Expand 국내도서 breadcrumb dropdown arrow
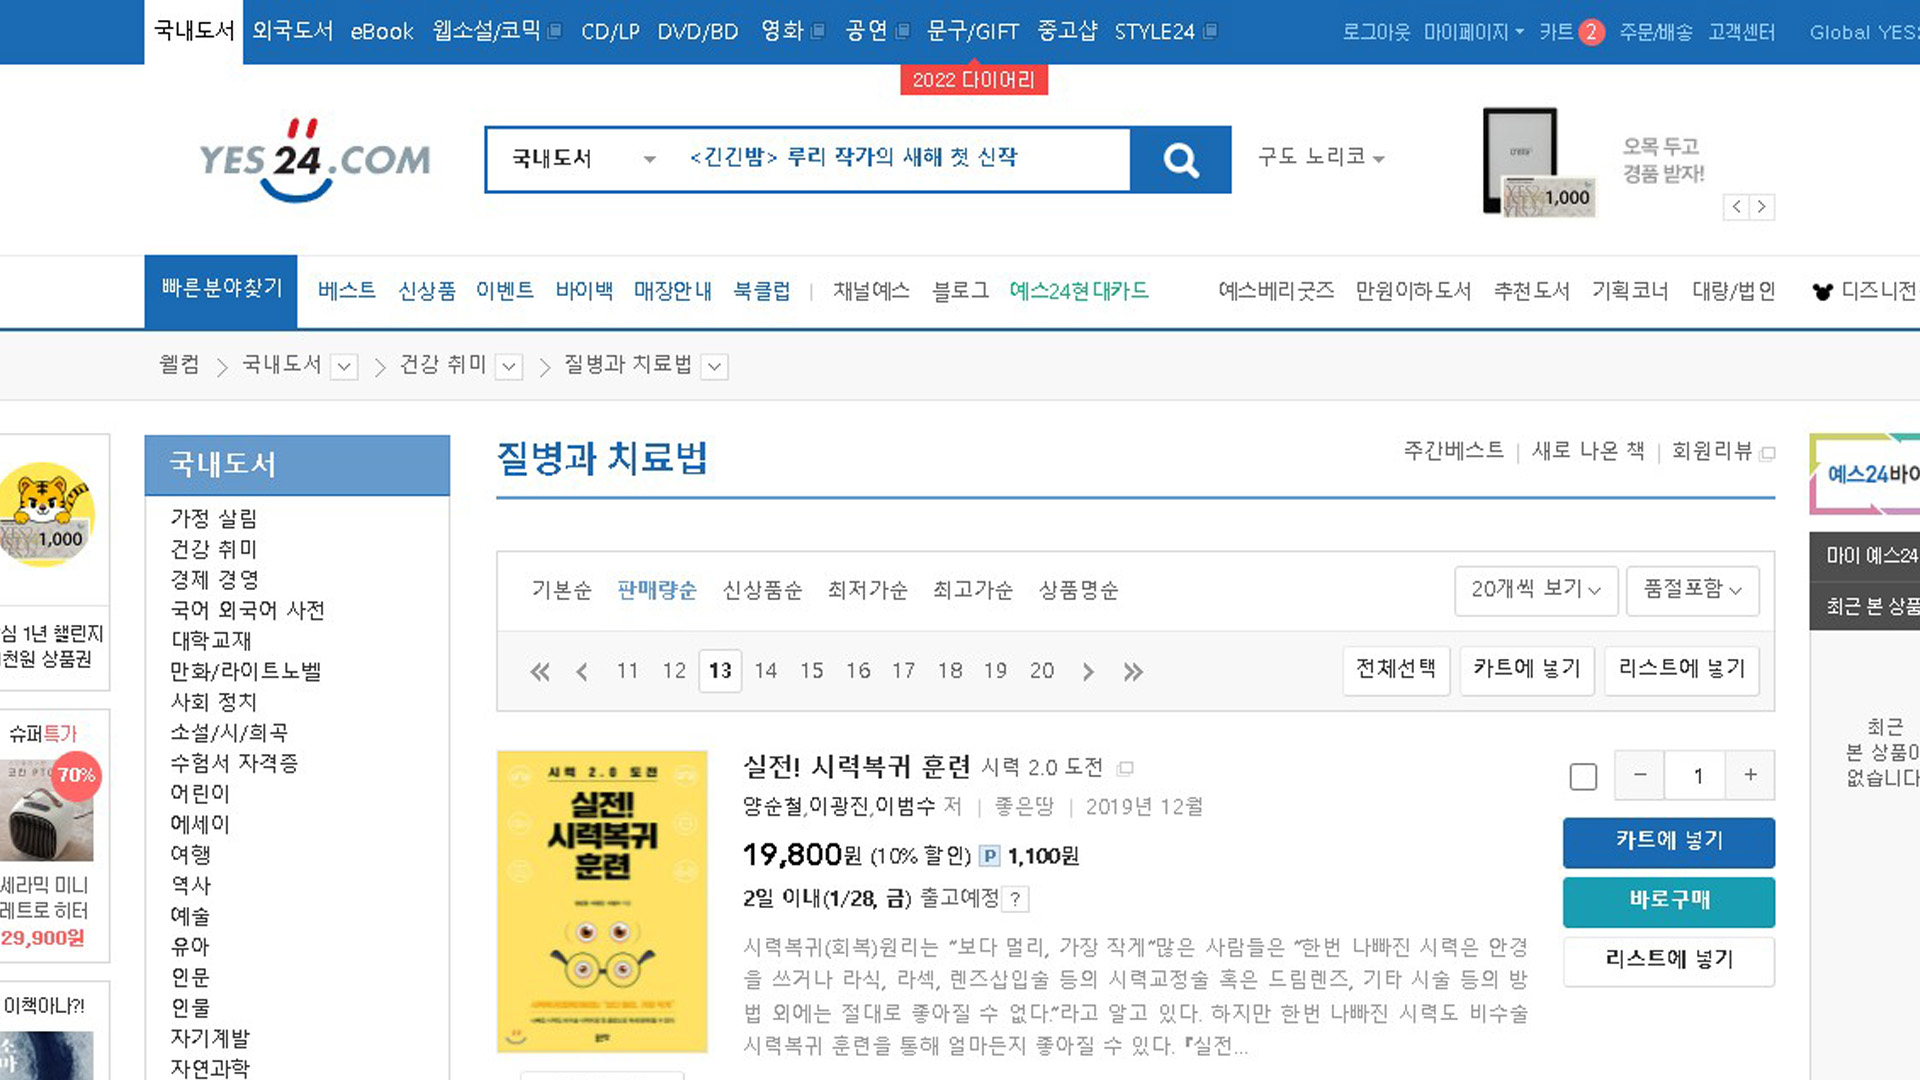The height and width of the screenshot is (1080, 1920). click(x=344, y=367)
